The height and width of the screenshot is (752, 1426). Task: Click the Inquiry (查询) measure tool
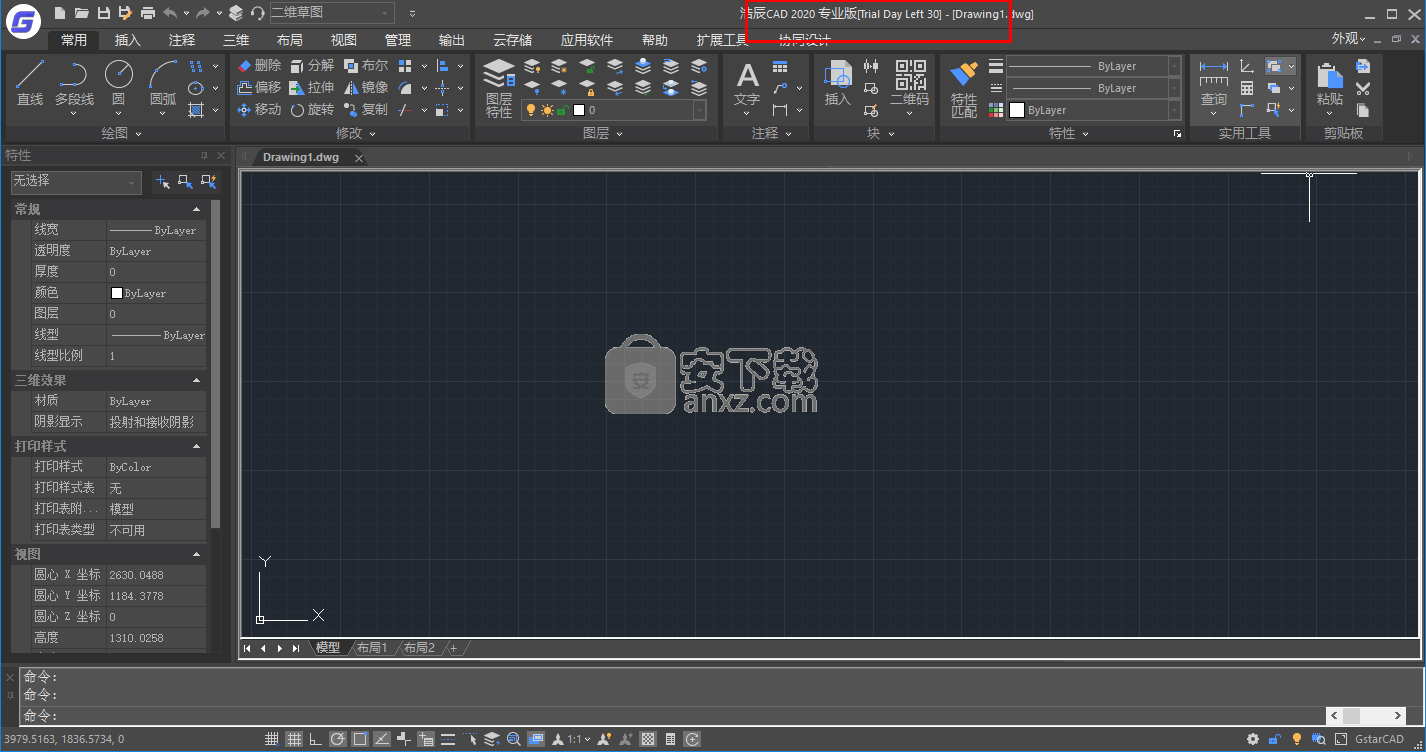(1213, 84)
